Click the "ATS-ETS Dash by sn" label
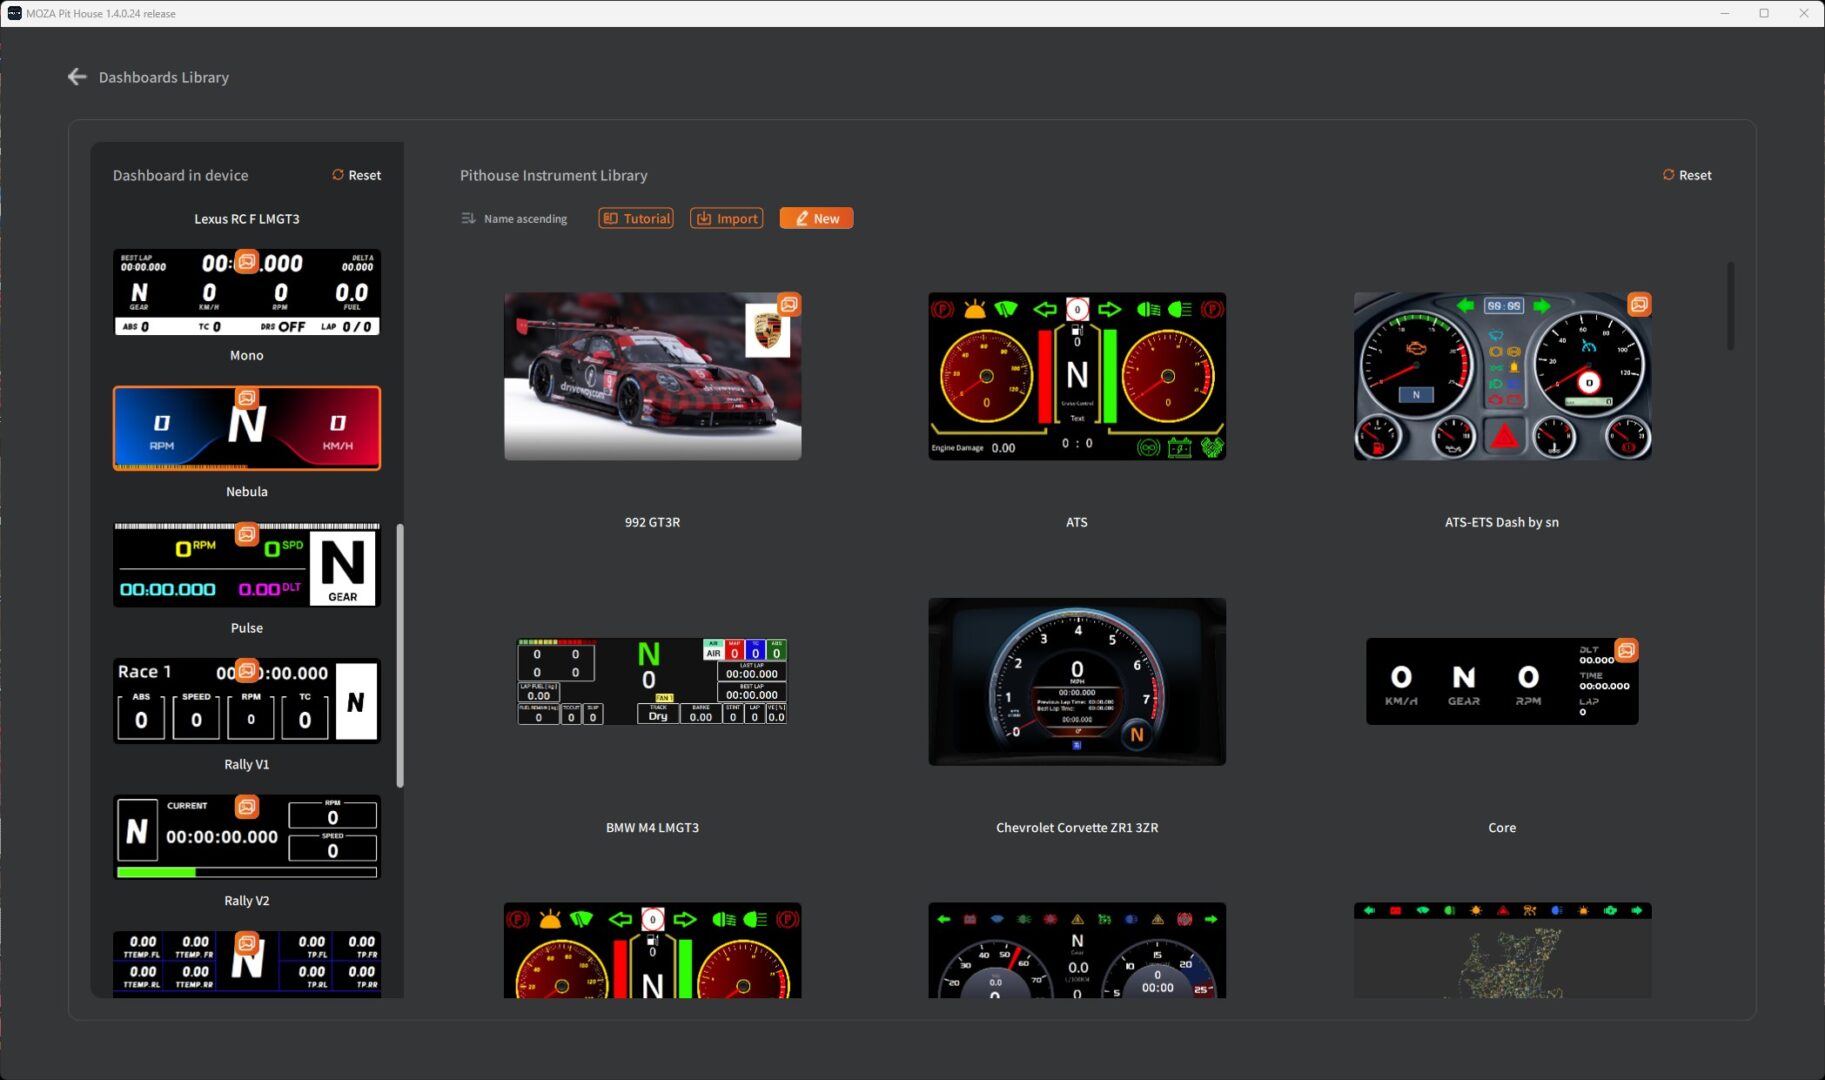1825x1080 pixels. pos(1502,522)
